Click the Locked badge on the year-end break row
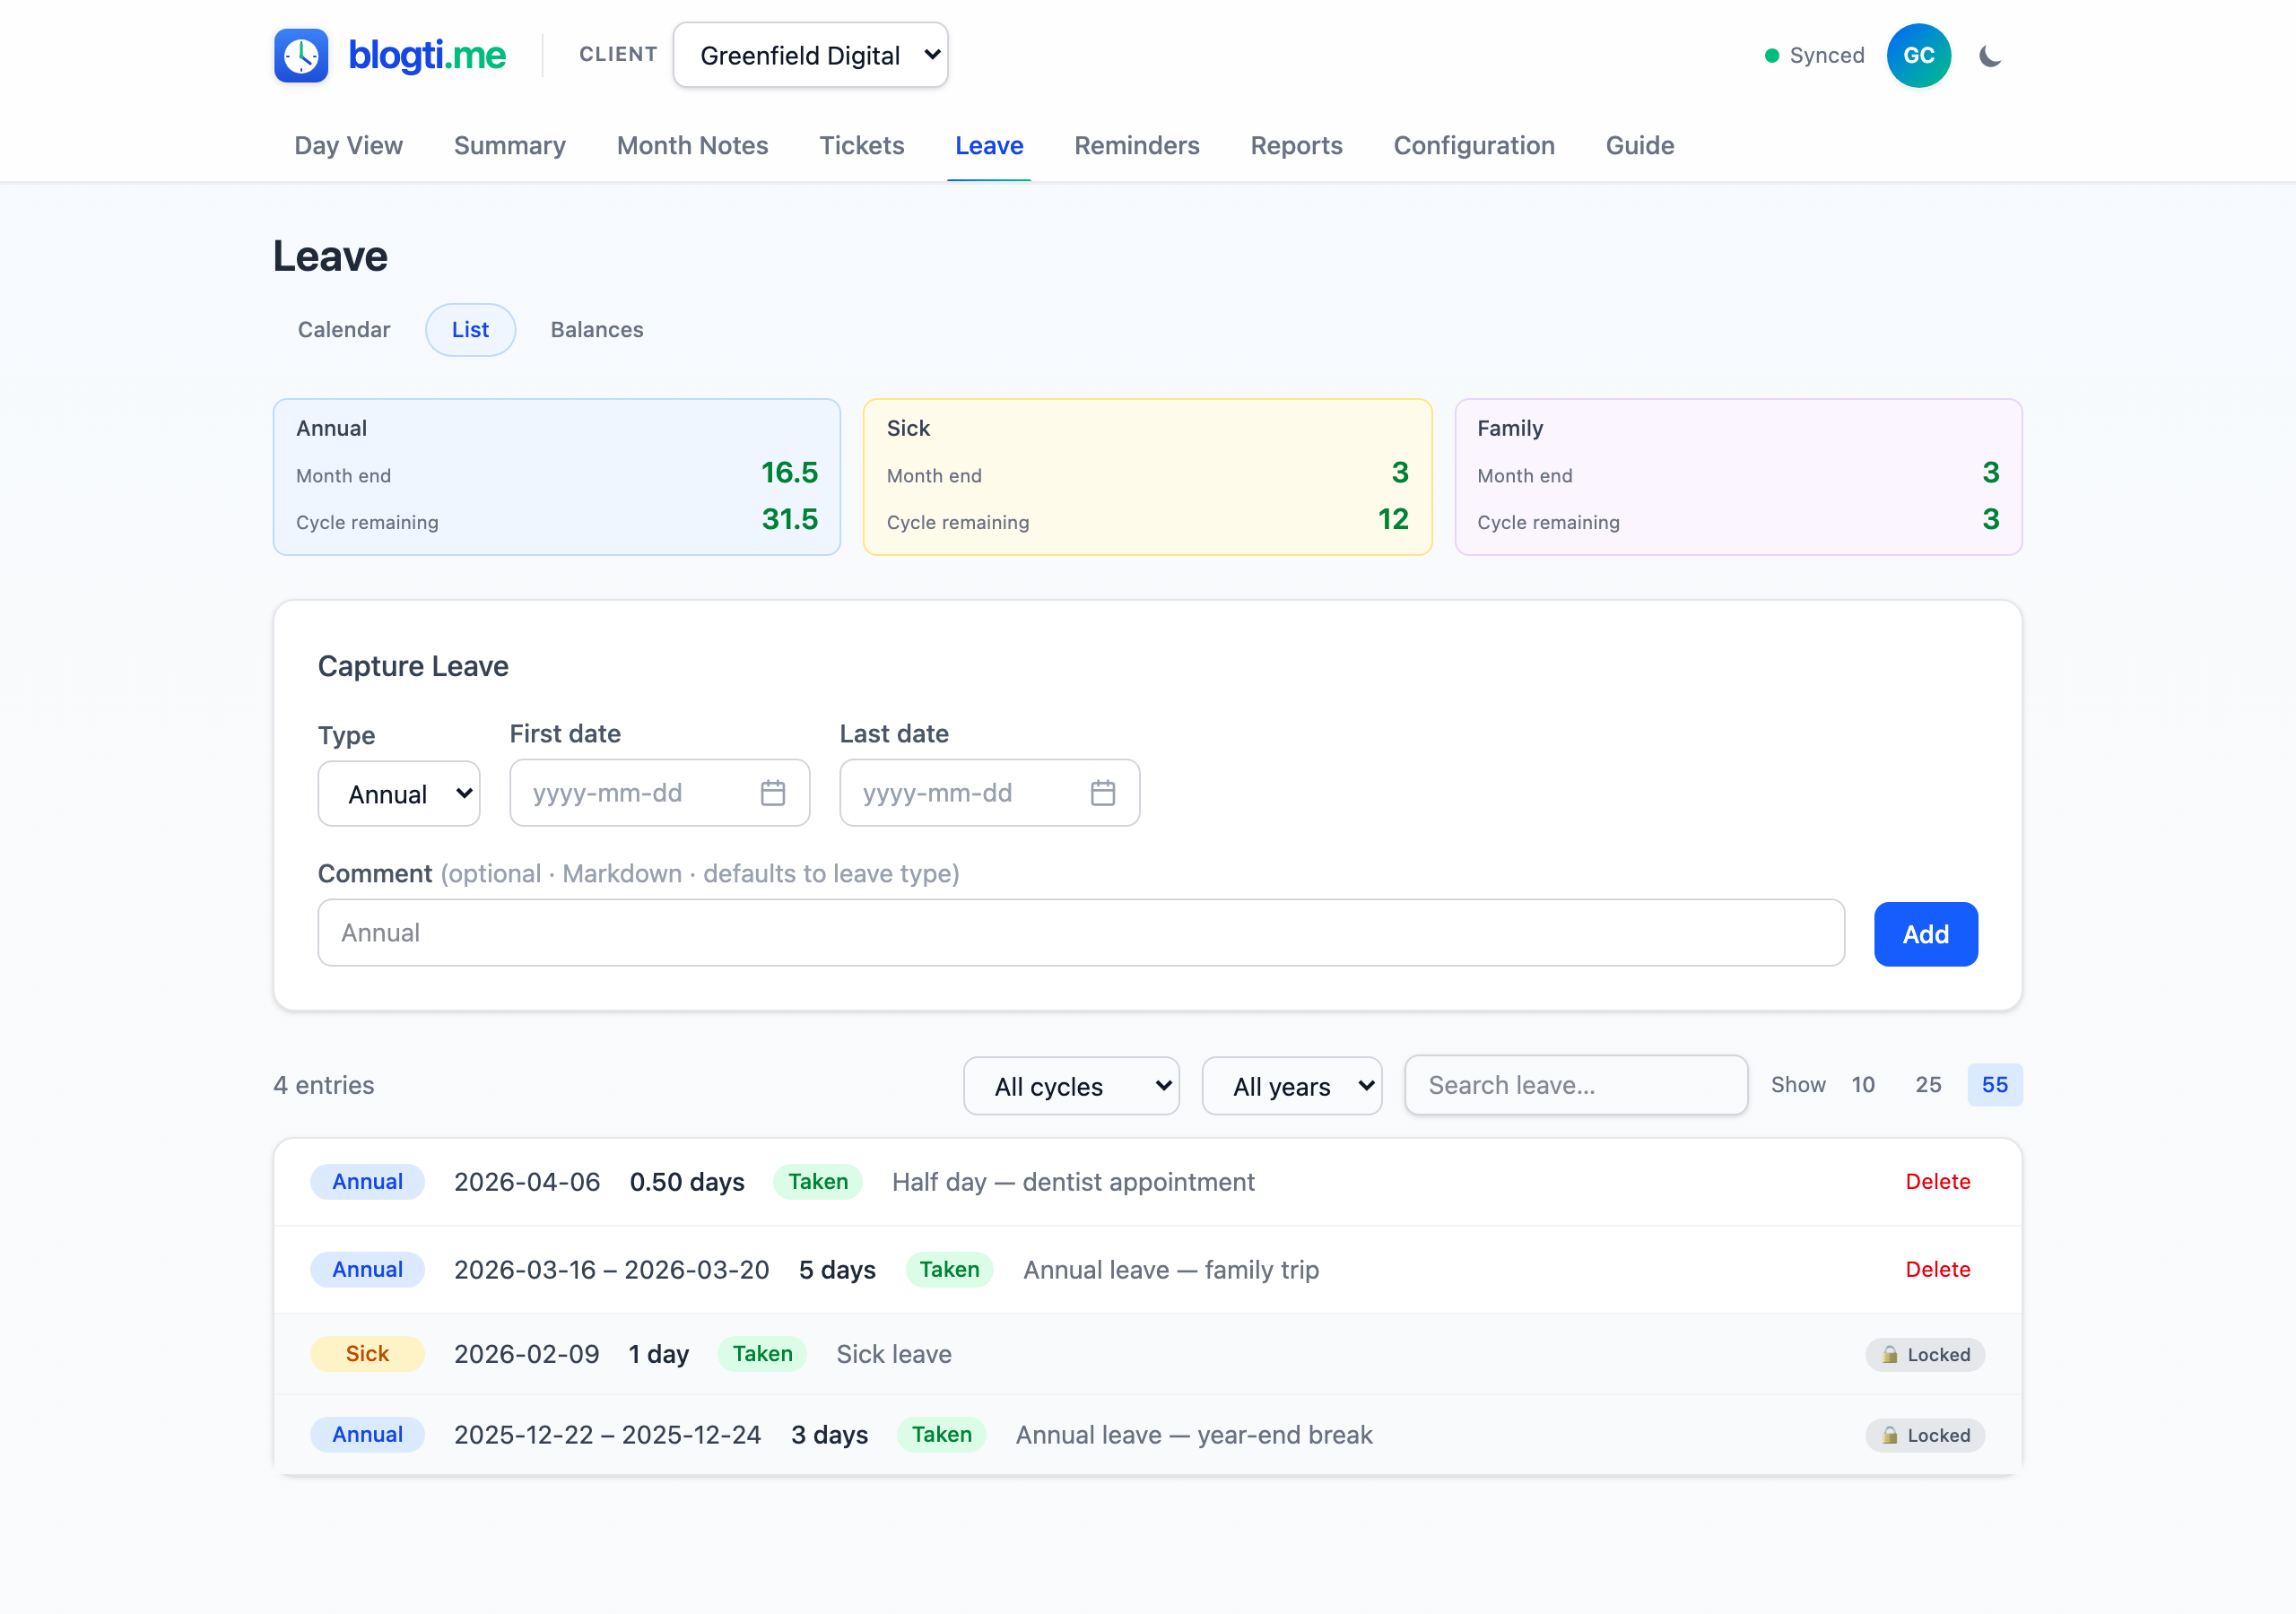Viewport: 2296px width, 1614px height. pyautogui.click(x=1924, y=1435)
